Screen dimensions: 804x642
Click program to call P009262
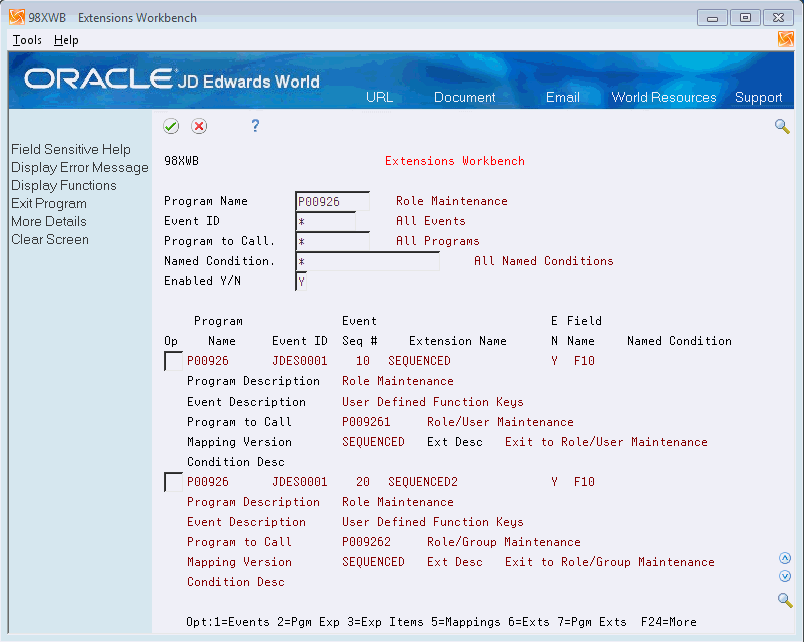[x=366, y=542]
